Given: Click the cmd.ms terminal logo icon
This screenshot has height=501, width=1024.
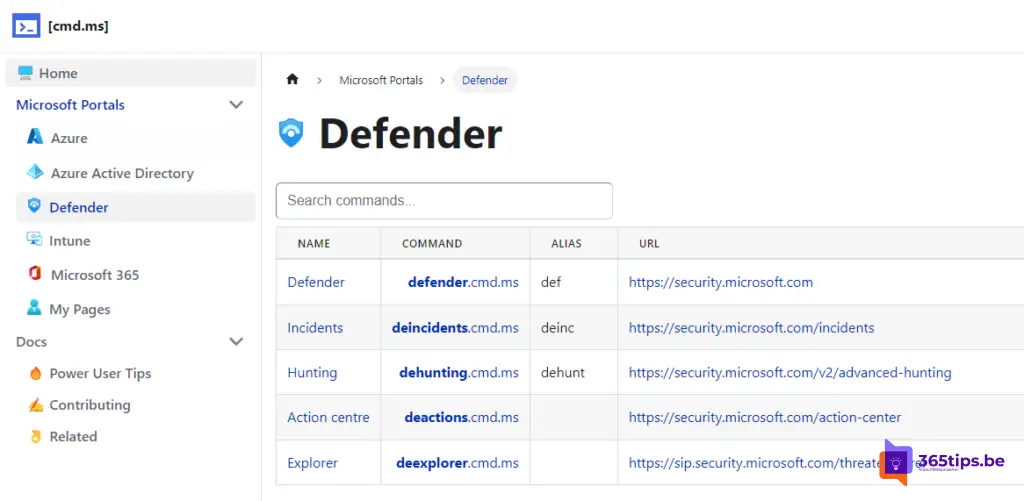Looking at the screenshot, I should [26, 26].
